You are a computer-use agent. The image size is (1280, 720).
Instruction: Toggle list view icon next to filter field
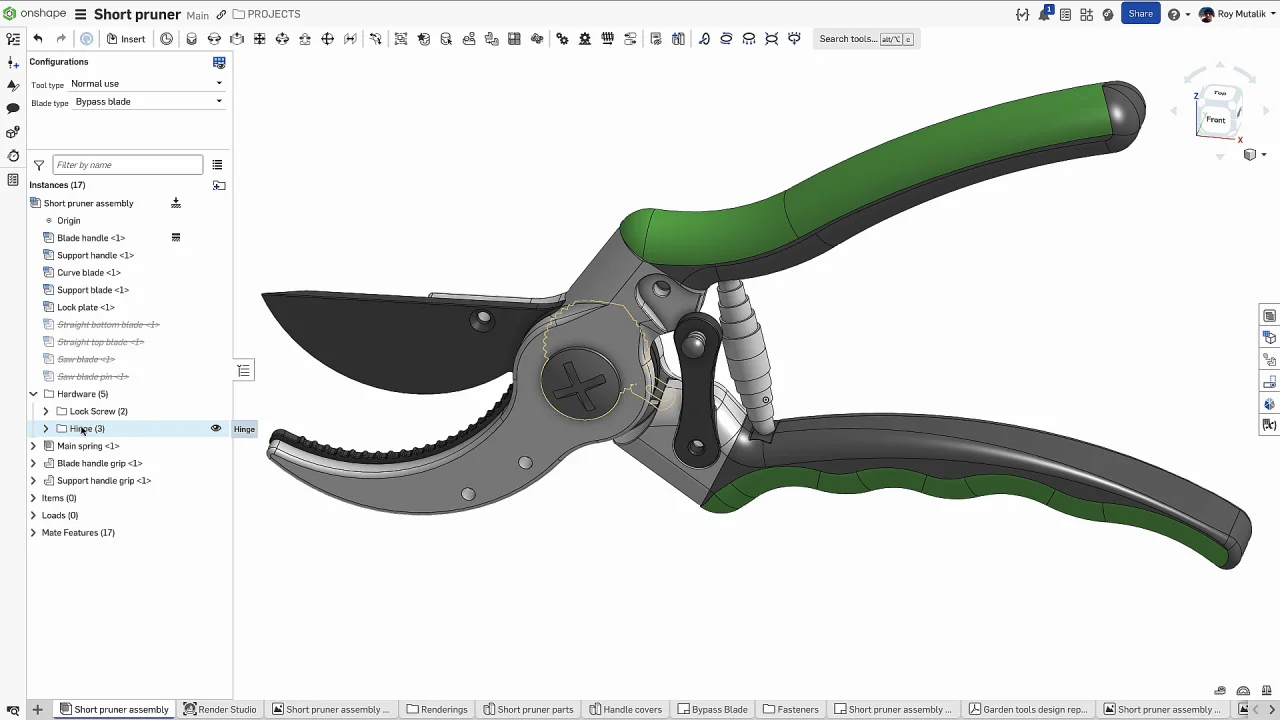click(x=217, y=165)
